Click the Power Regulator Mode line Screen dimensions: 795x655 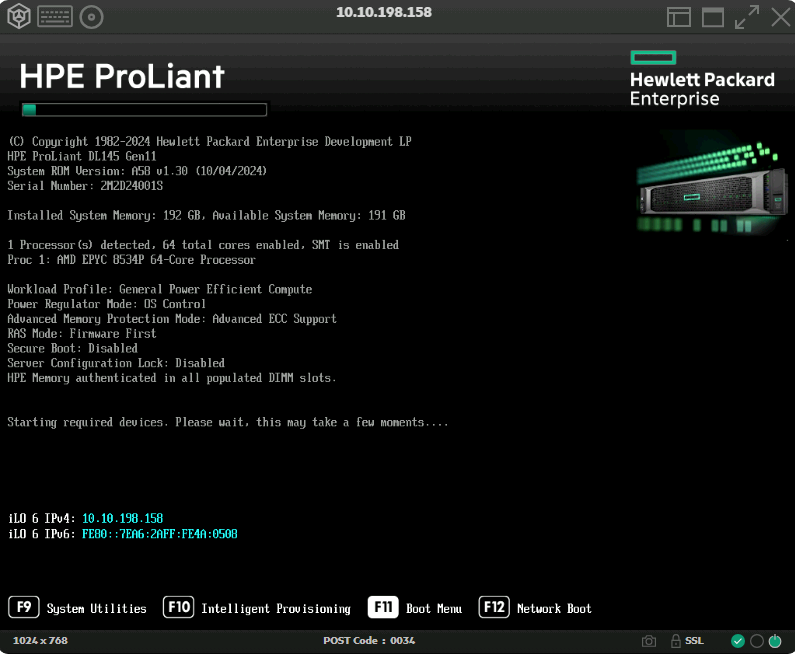(106, 304)
